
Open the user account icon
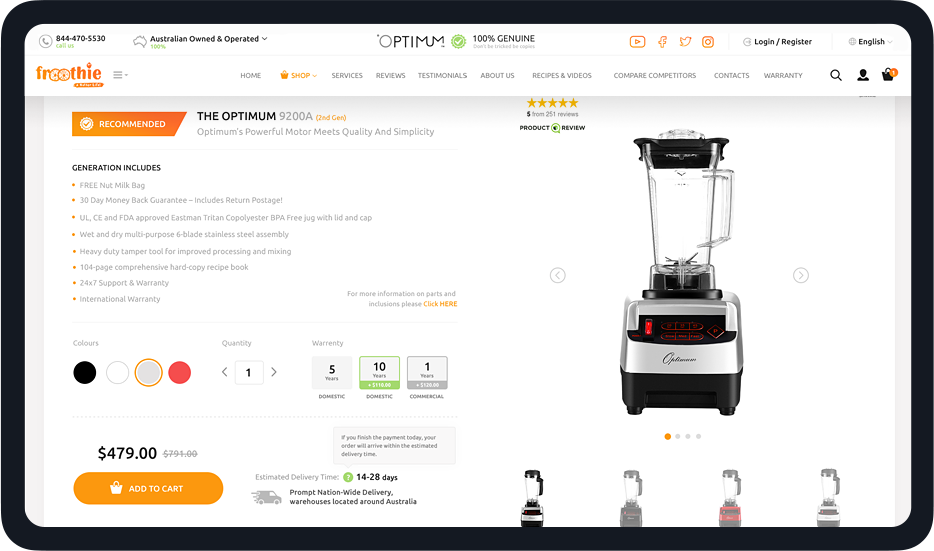[x=863, y=75]
